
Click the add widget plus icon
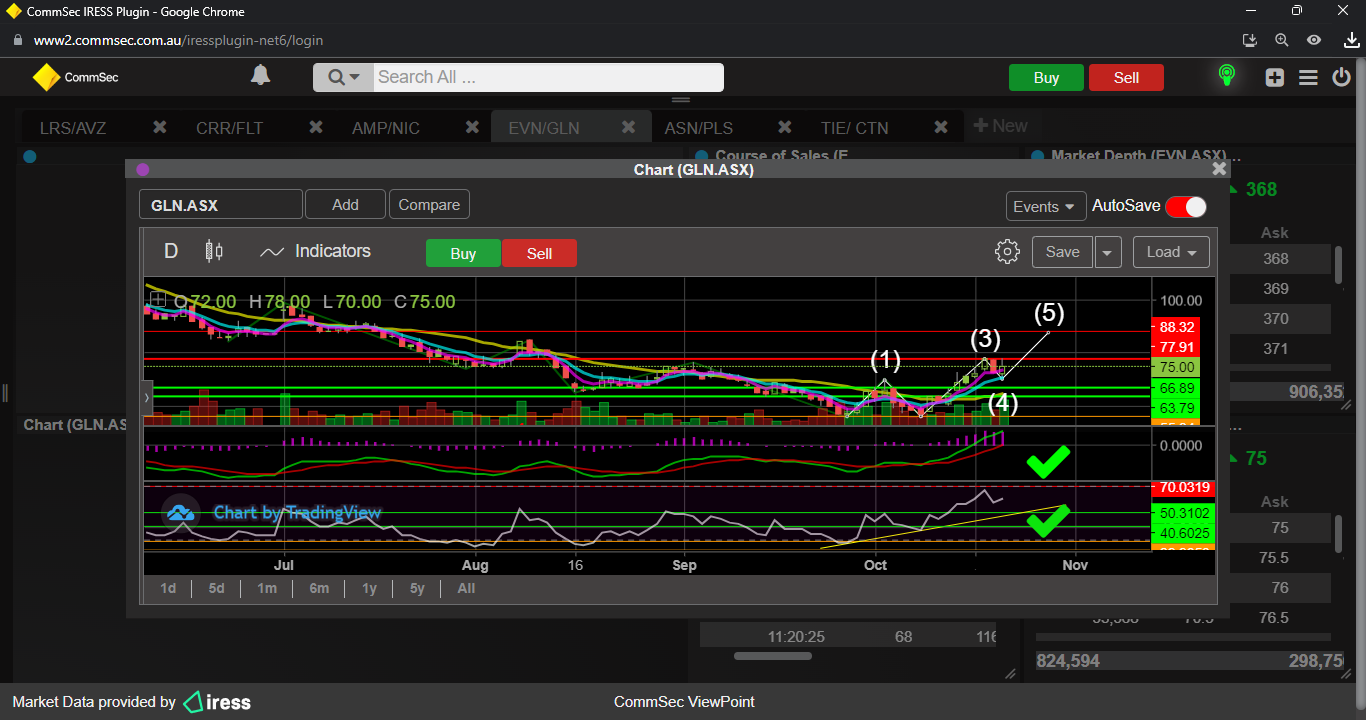(x=1274, y=78)
